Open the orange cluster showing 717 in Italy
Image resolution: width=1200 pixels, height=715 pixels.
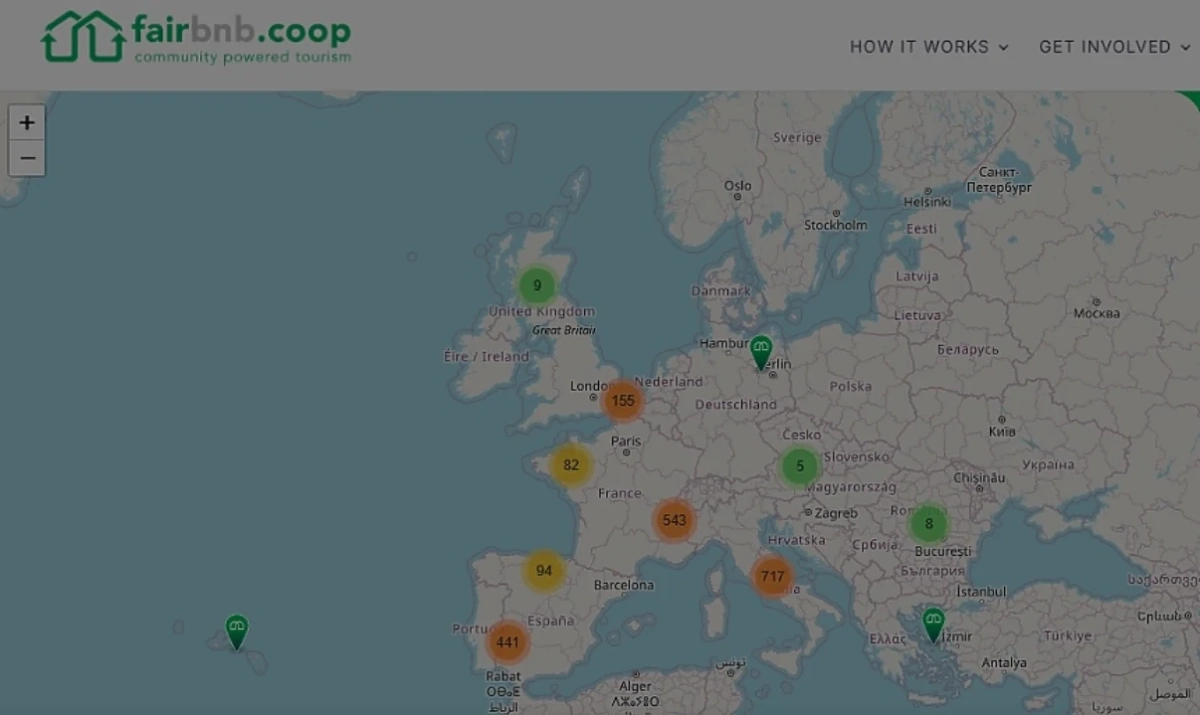click(x=772, y=577)
